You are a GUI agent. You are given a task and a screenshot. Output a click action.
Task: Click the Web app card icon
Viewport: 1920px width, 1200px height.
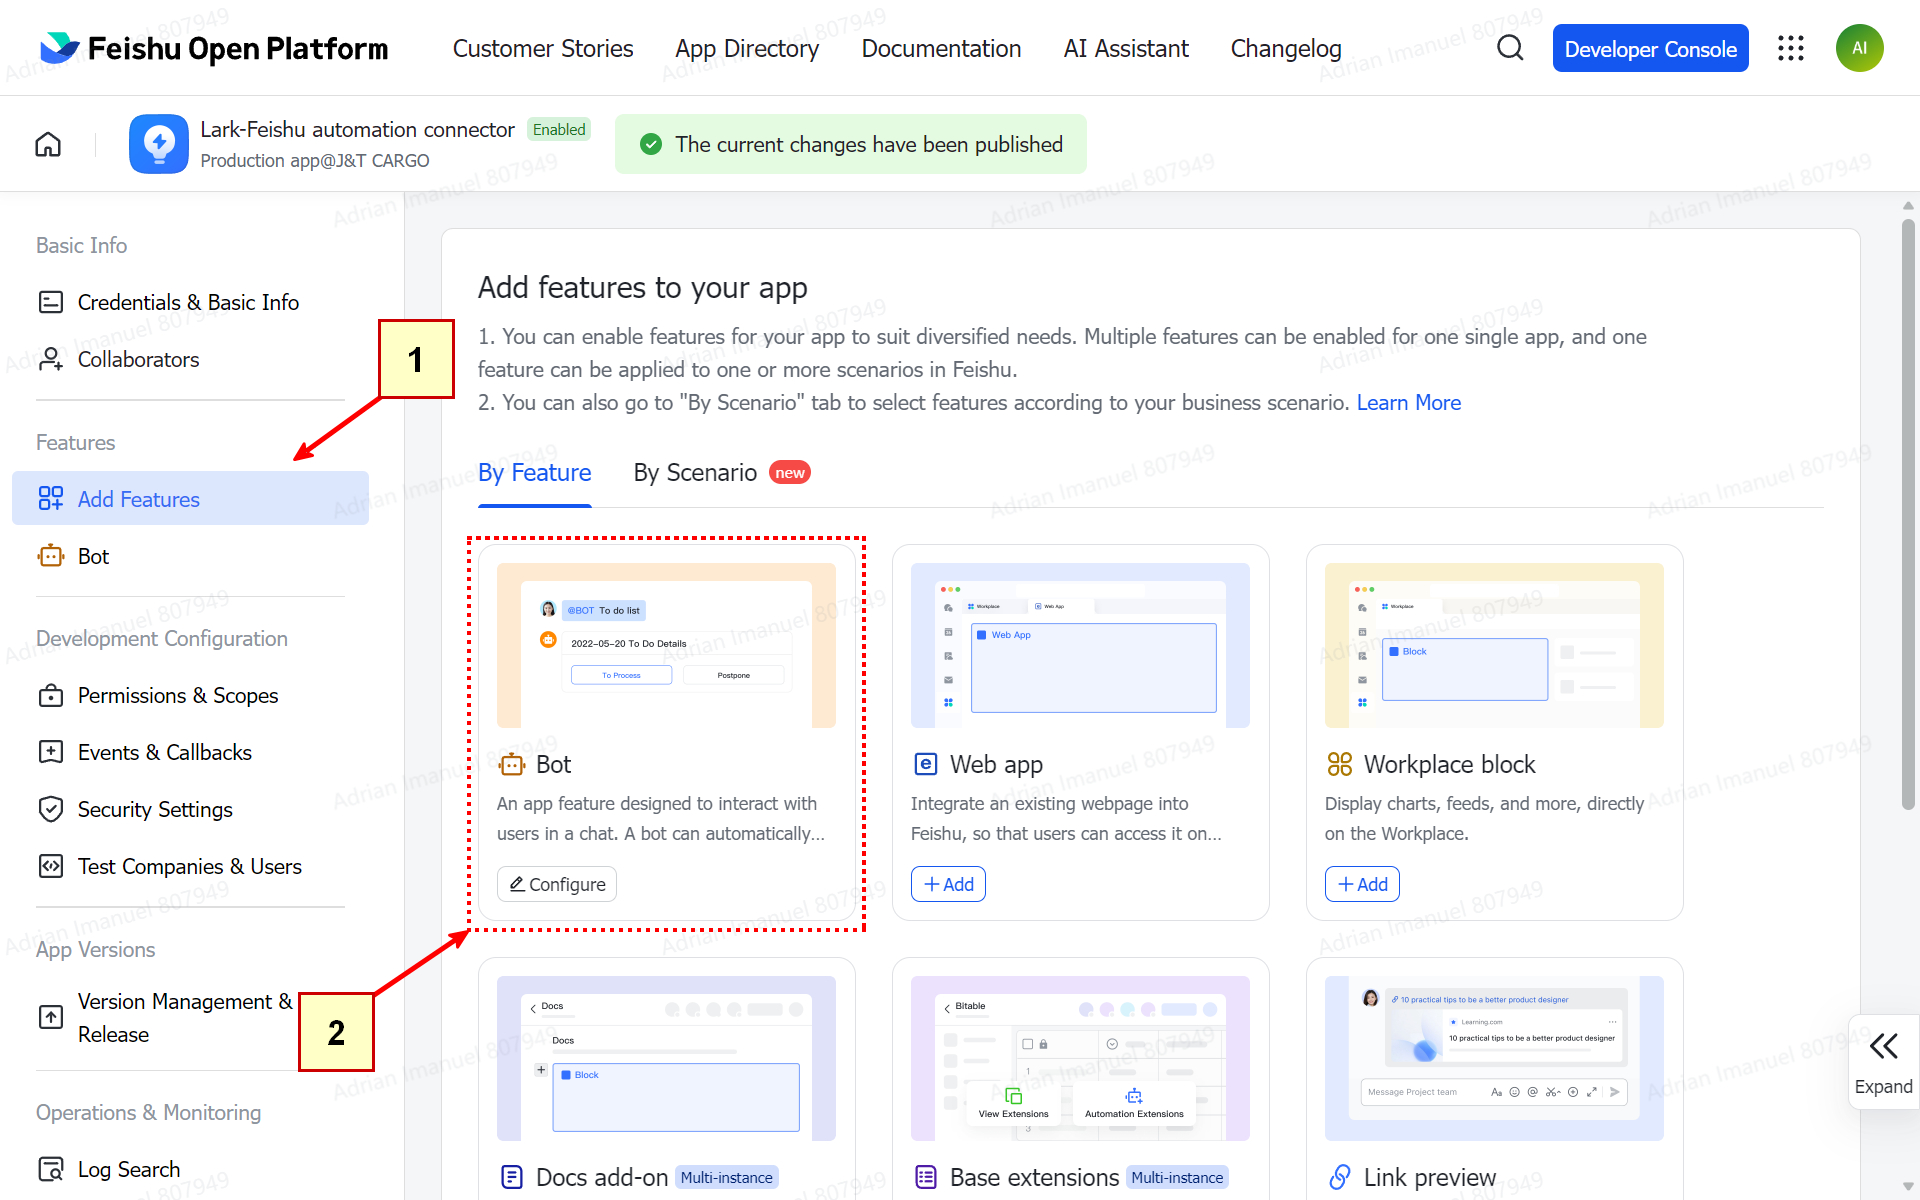tap(926, 764)
